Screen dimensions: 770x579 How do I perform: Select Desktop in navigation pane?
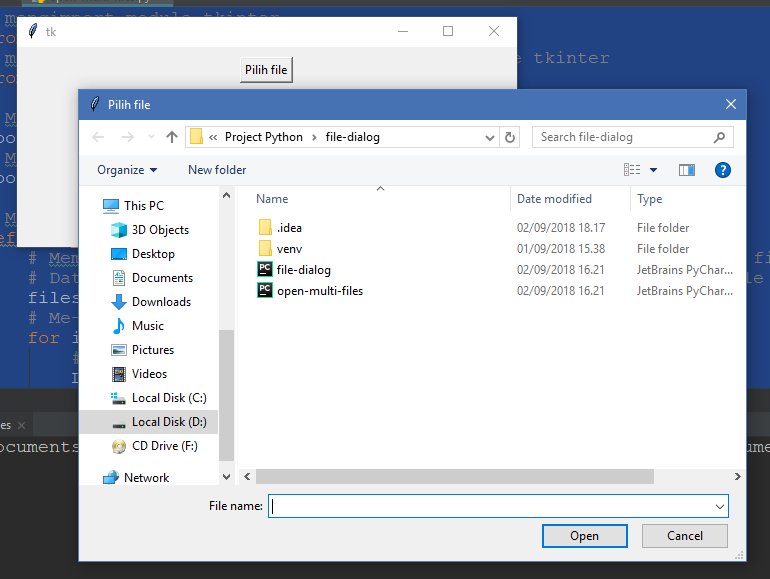point(153,254)
